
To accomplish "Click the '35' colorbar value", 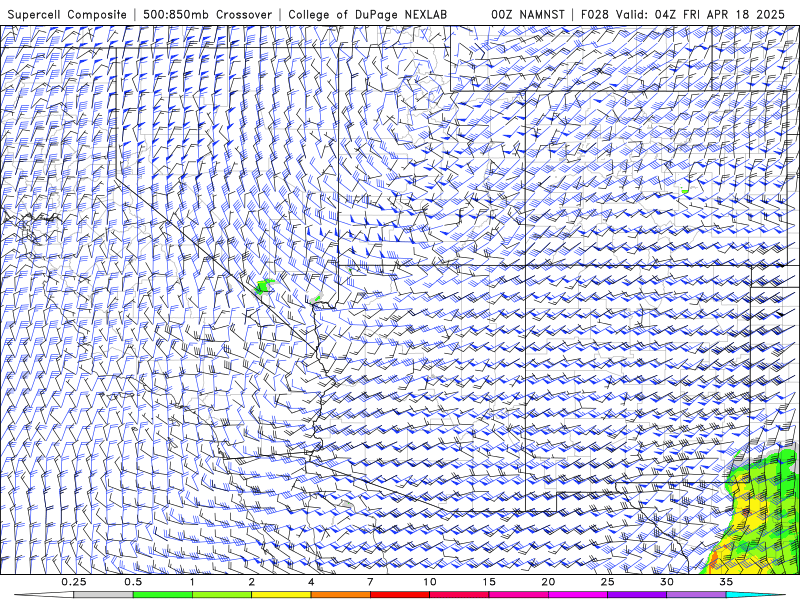I will coord(726,582).
